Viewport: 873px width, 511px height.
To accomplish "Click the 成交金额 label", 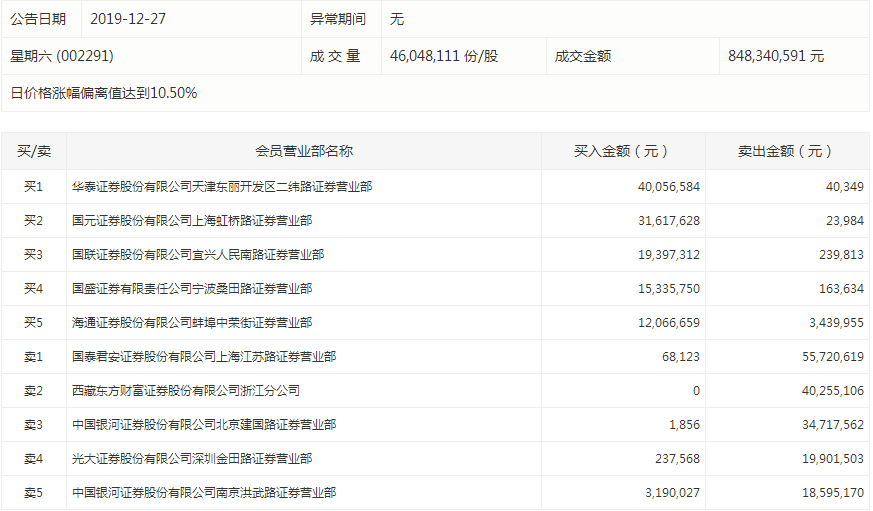I will pos(583,56).
